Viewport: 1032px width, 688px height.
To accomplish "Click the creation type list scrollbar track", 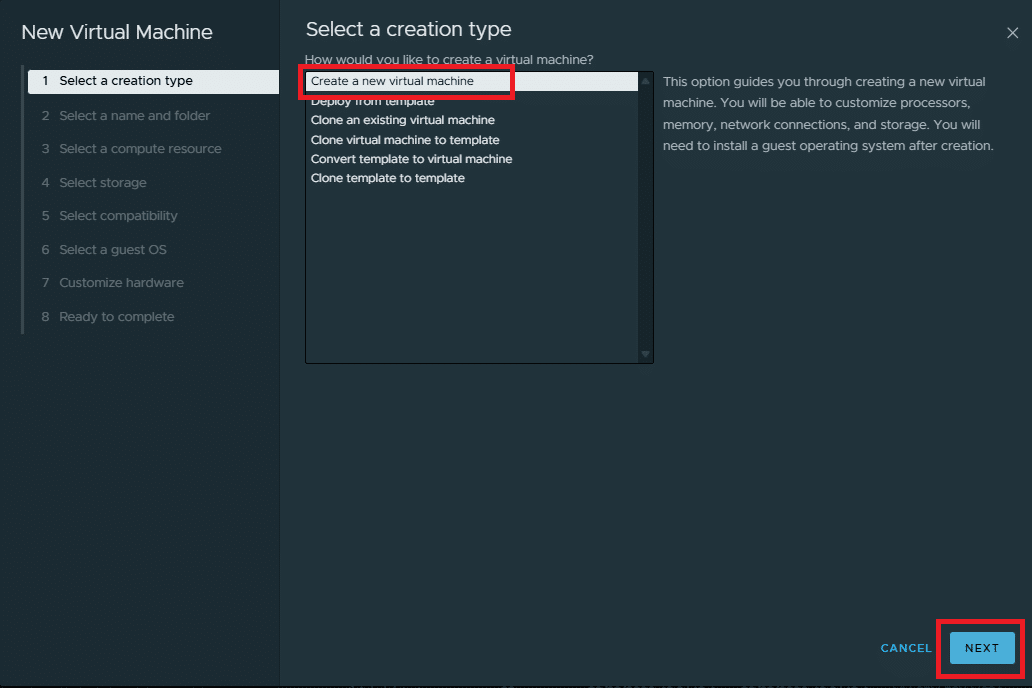I will (x=645, y=220).
